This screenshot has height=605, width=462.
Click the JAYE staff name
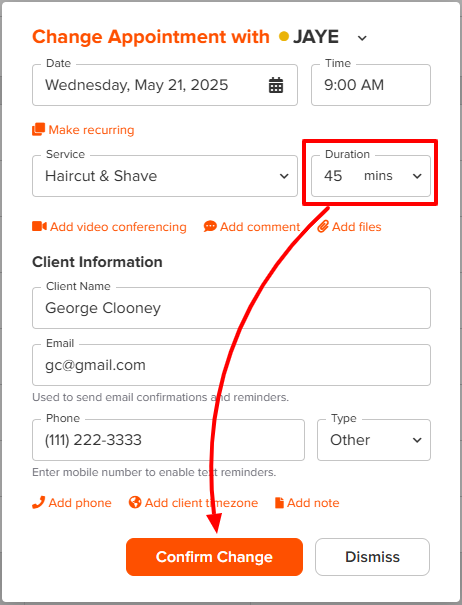coord(316,37)
